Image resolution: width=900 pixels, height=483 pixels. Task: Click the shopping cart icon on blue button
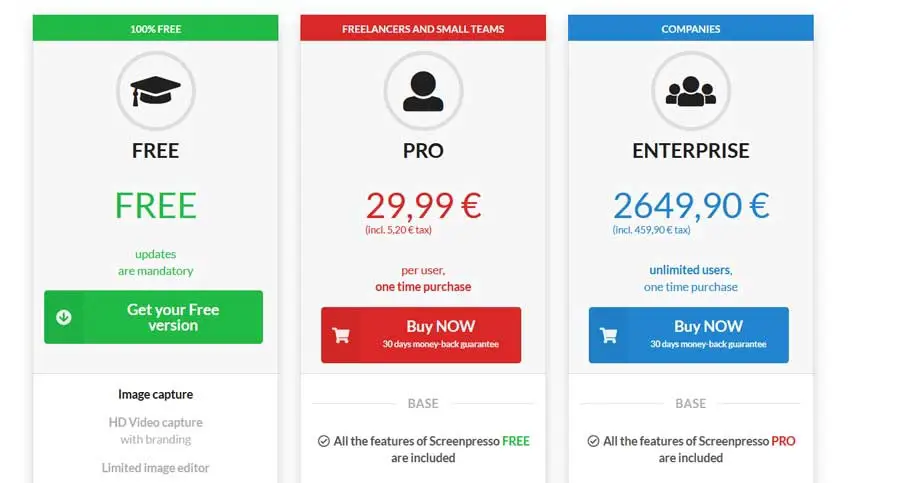(x=609, y=335)
